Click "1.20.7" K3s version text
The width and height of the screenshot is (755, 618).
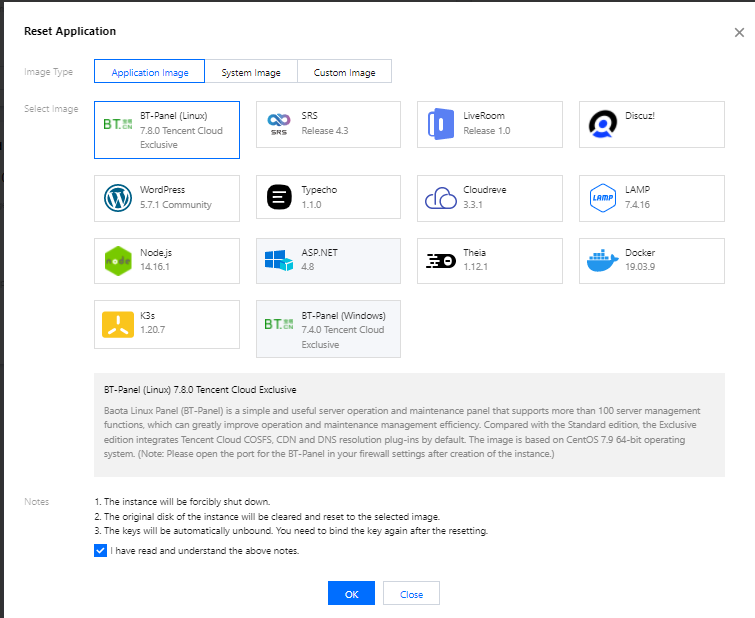tap(153, 330)
